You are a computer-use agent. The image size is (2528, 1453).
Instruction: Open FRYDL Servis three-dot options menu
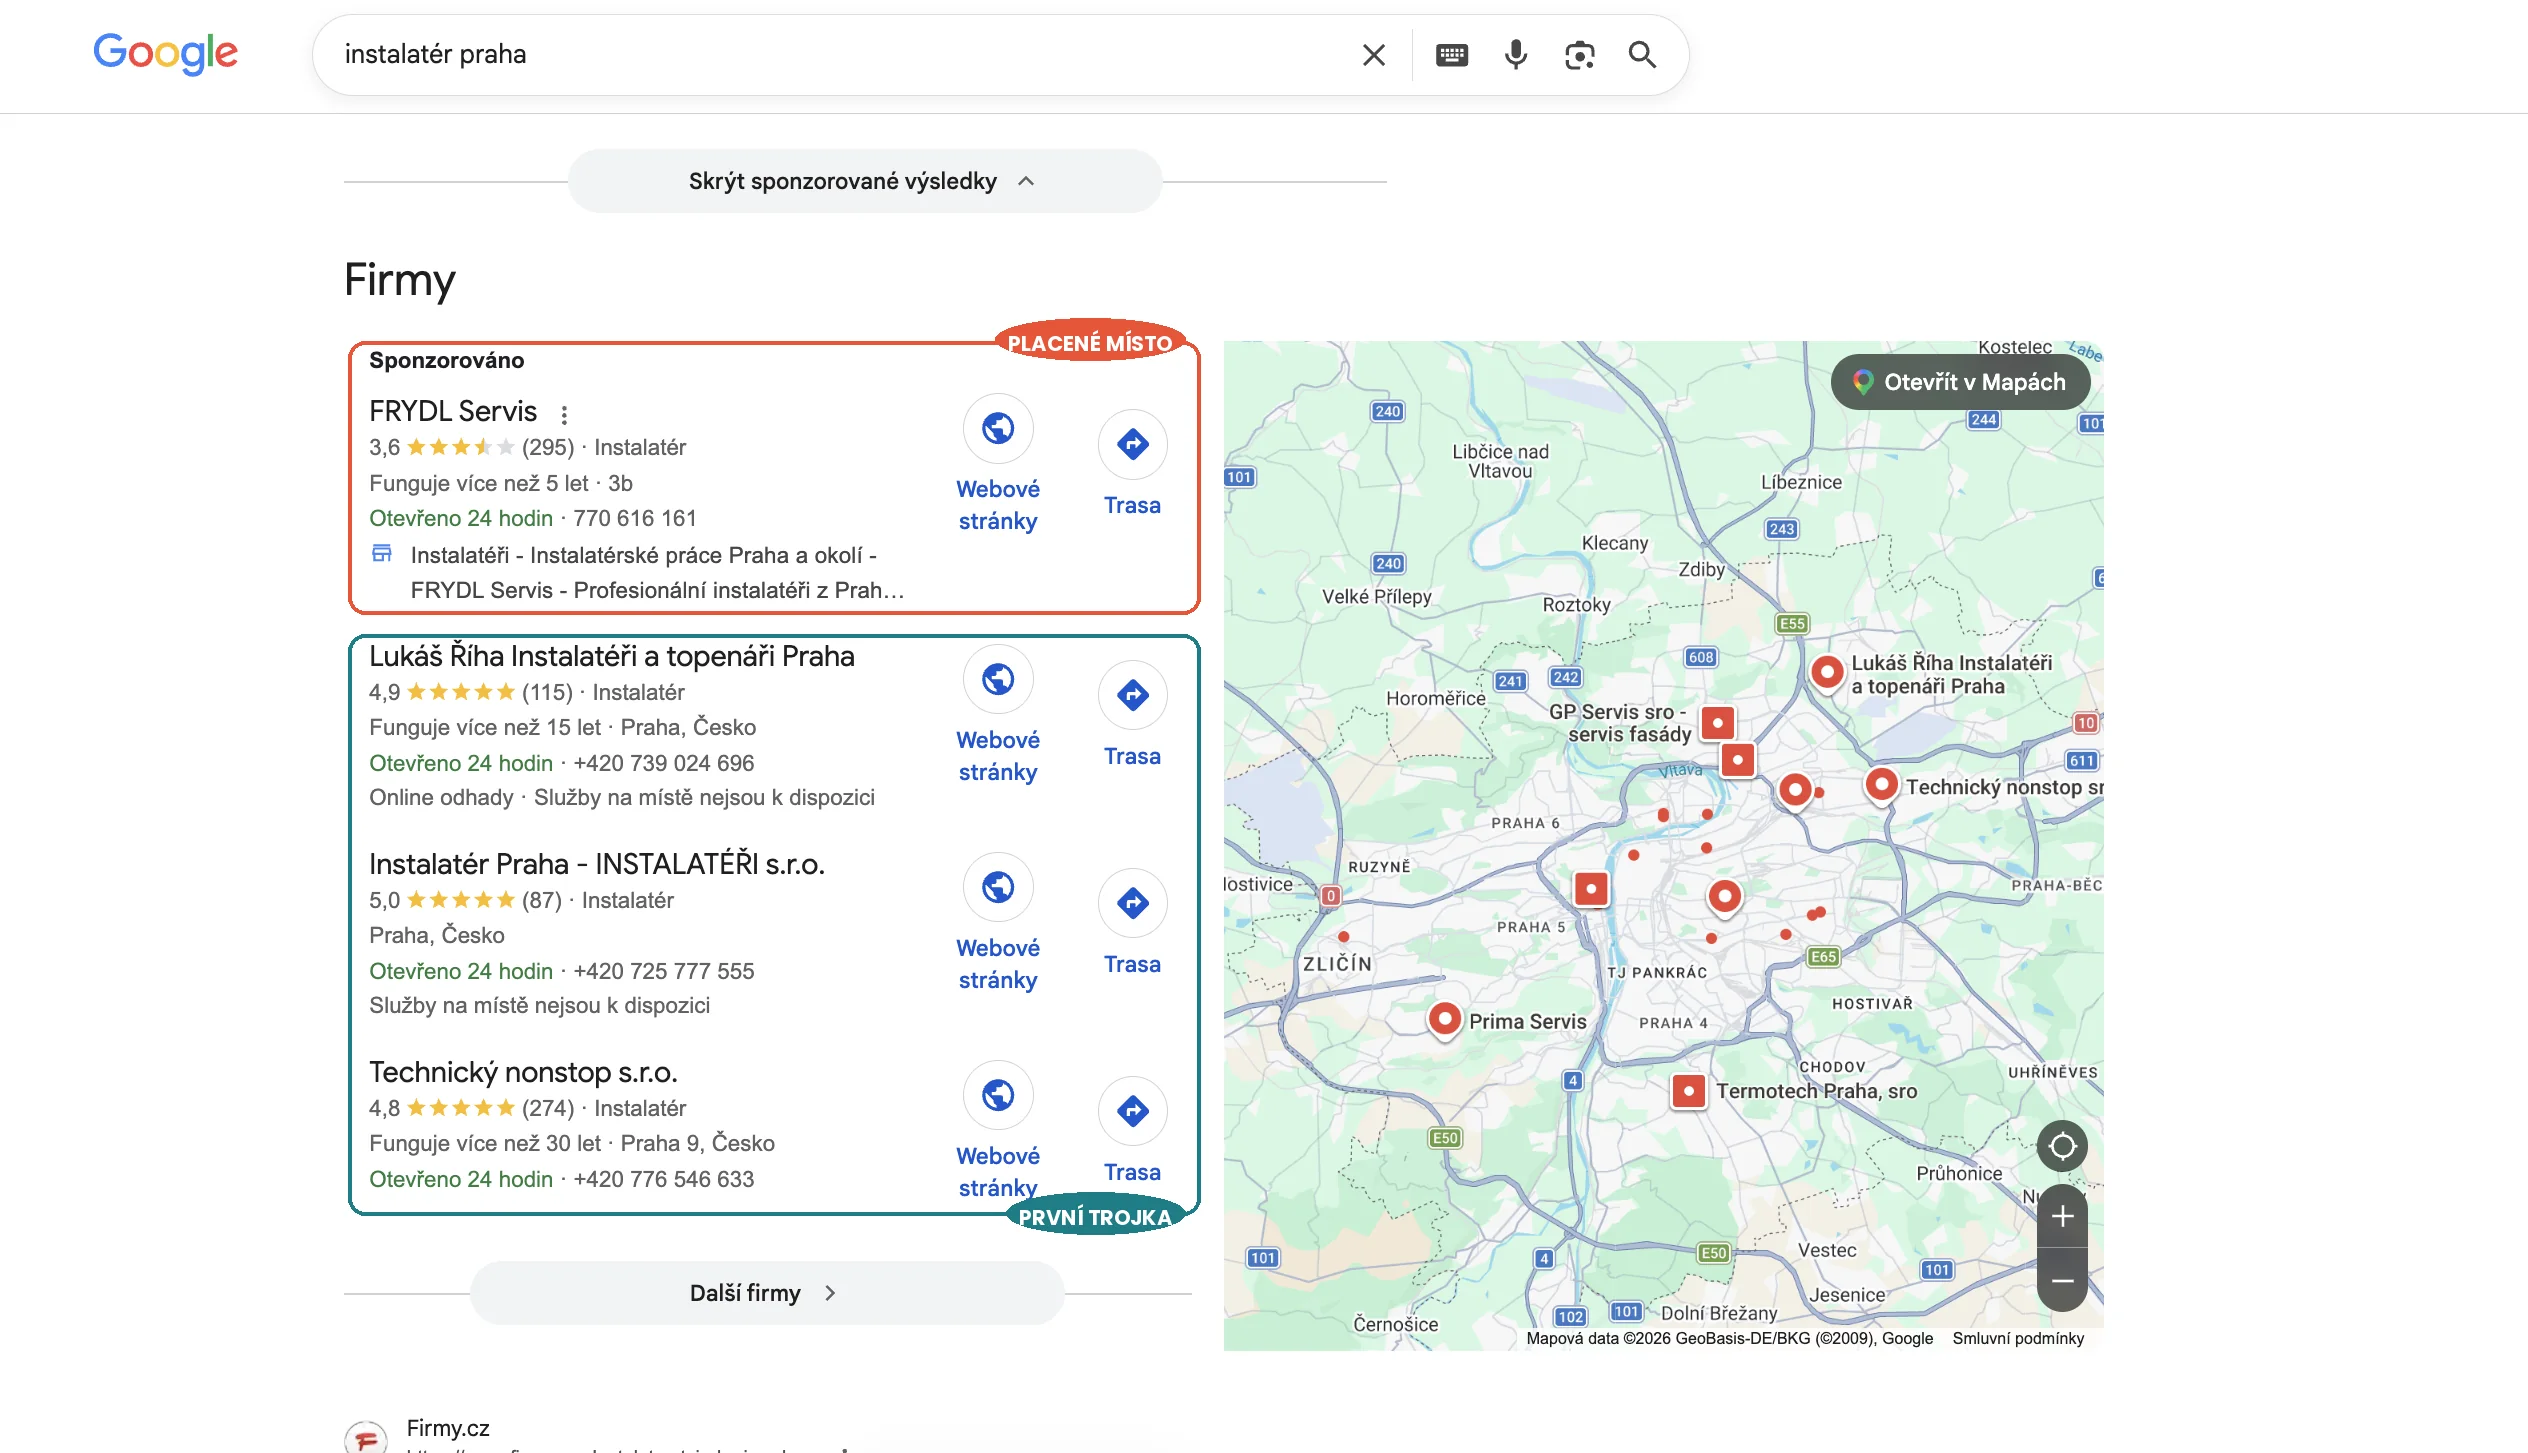[x=564, y=414]
